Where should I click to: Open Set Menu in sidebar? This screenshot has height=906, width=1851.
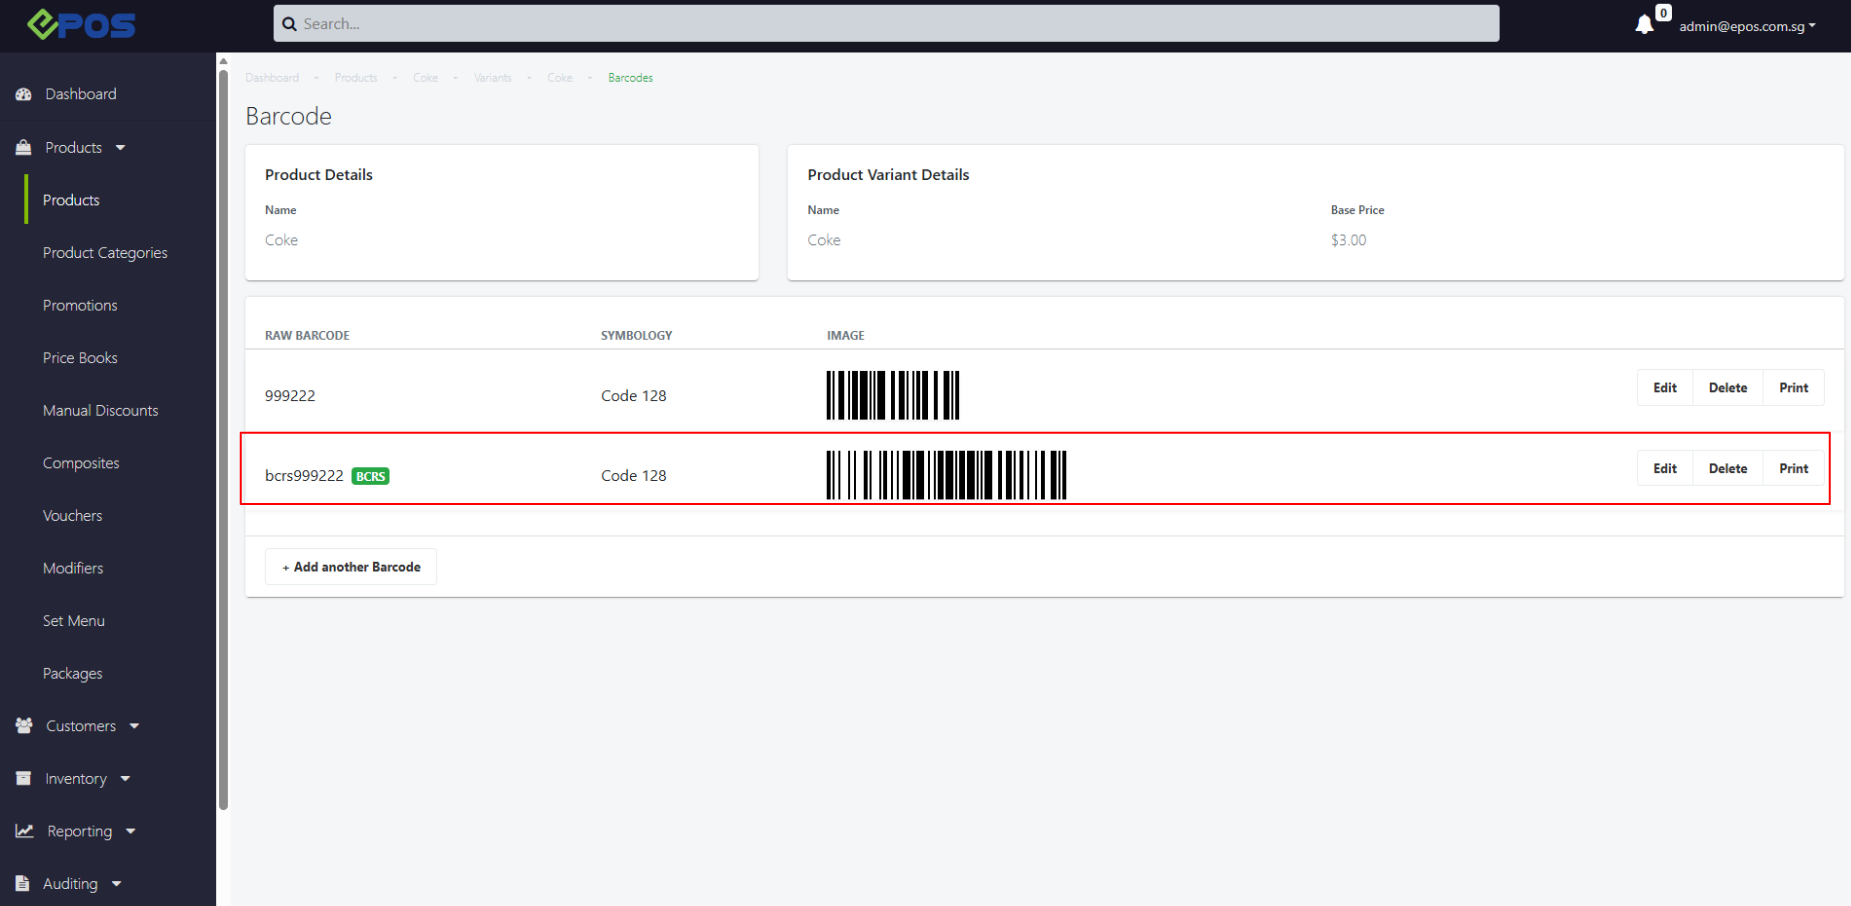[x=73, y=621]
